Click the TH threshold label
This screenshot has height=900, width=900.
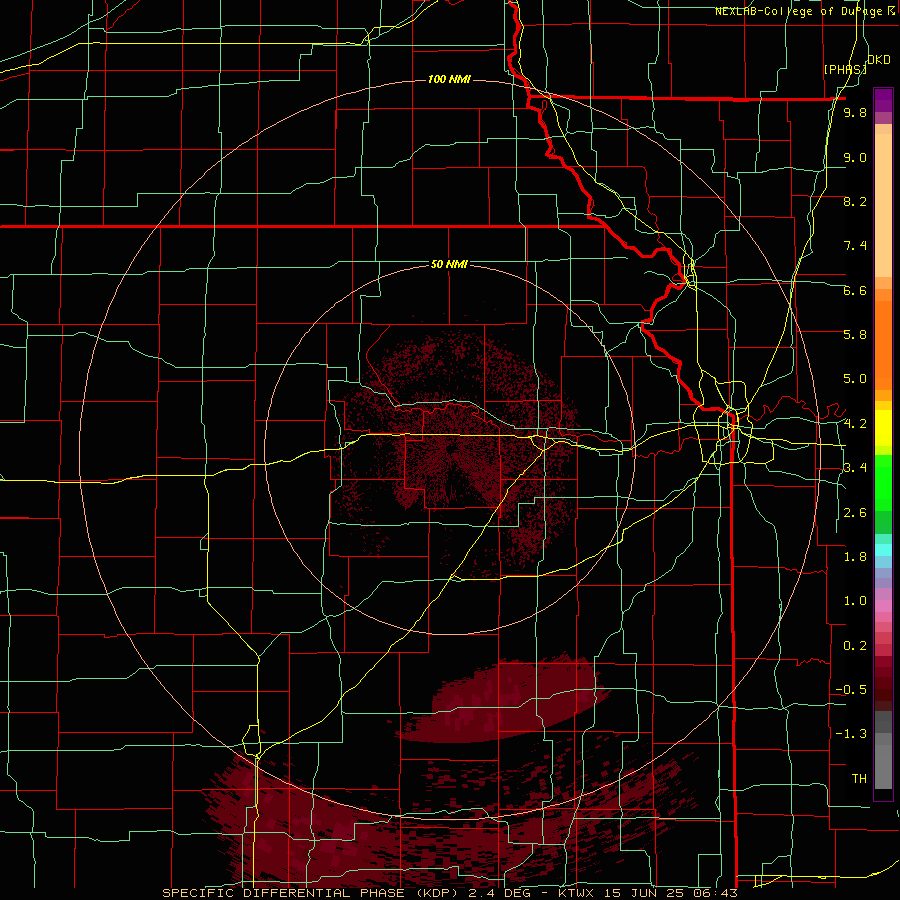click(859, 778)
